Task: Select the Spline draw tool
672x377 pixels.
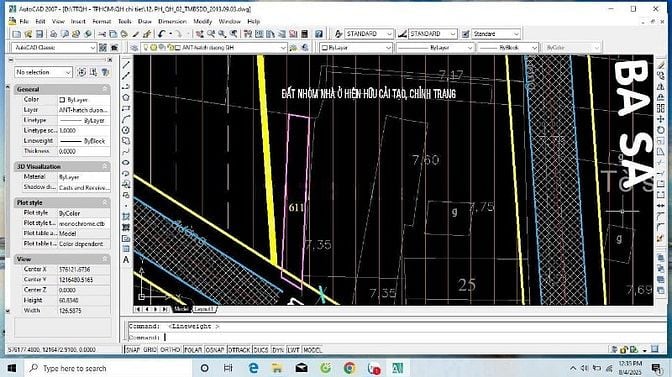Action: (126, 152)
